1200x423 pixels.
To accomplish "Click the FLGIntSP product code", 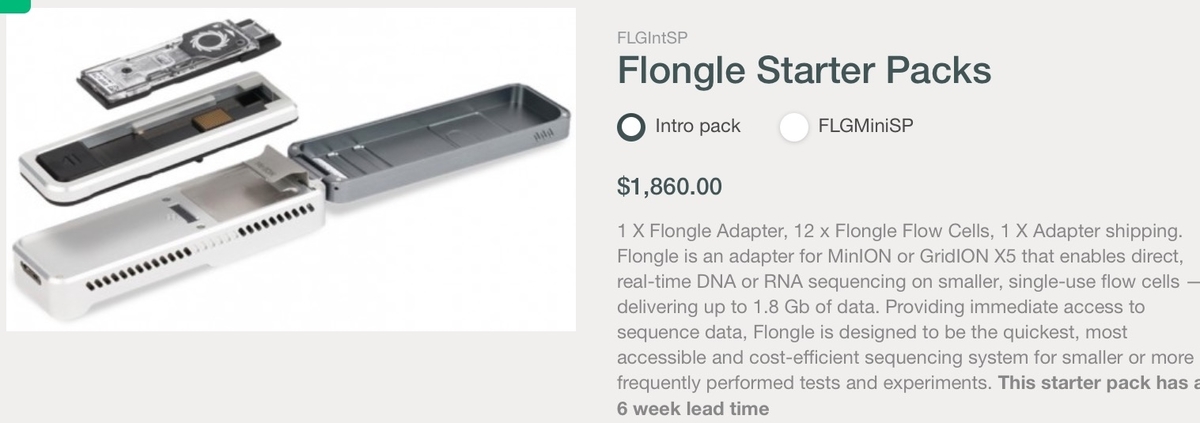I will coord(652,38).
